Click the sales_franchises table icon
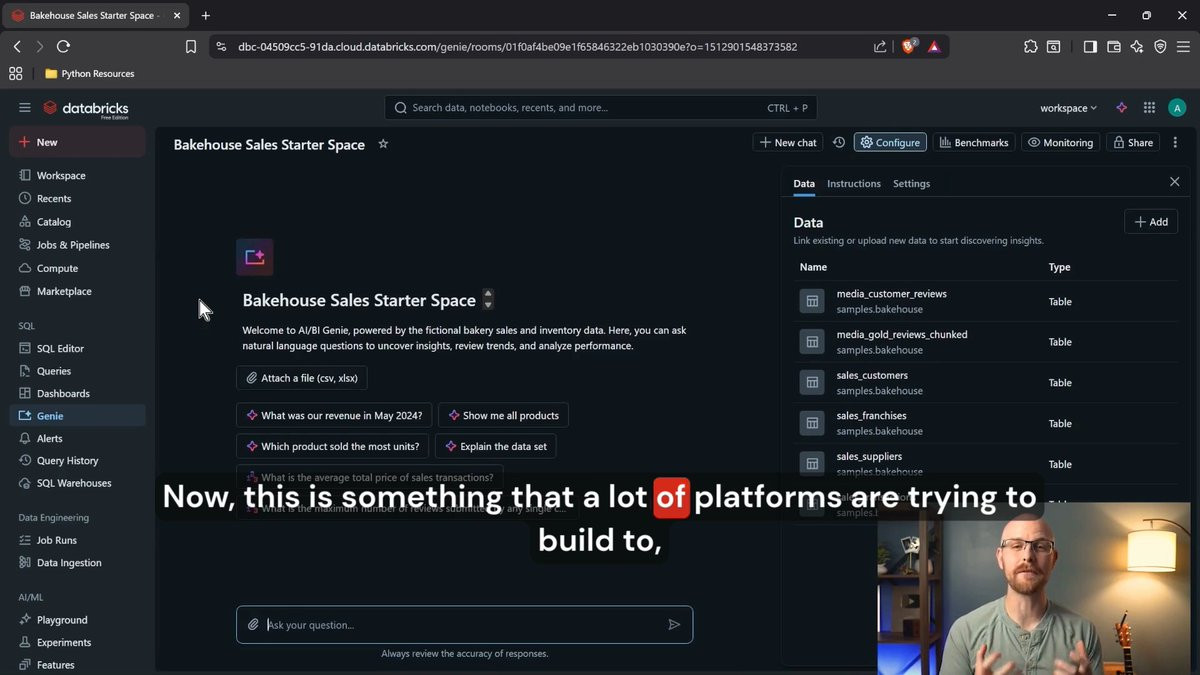The width and height of the screenshot is (1200, 675). (812, 423)
